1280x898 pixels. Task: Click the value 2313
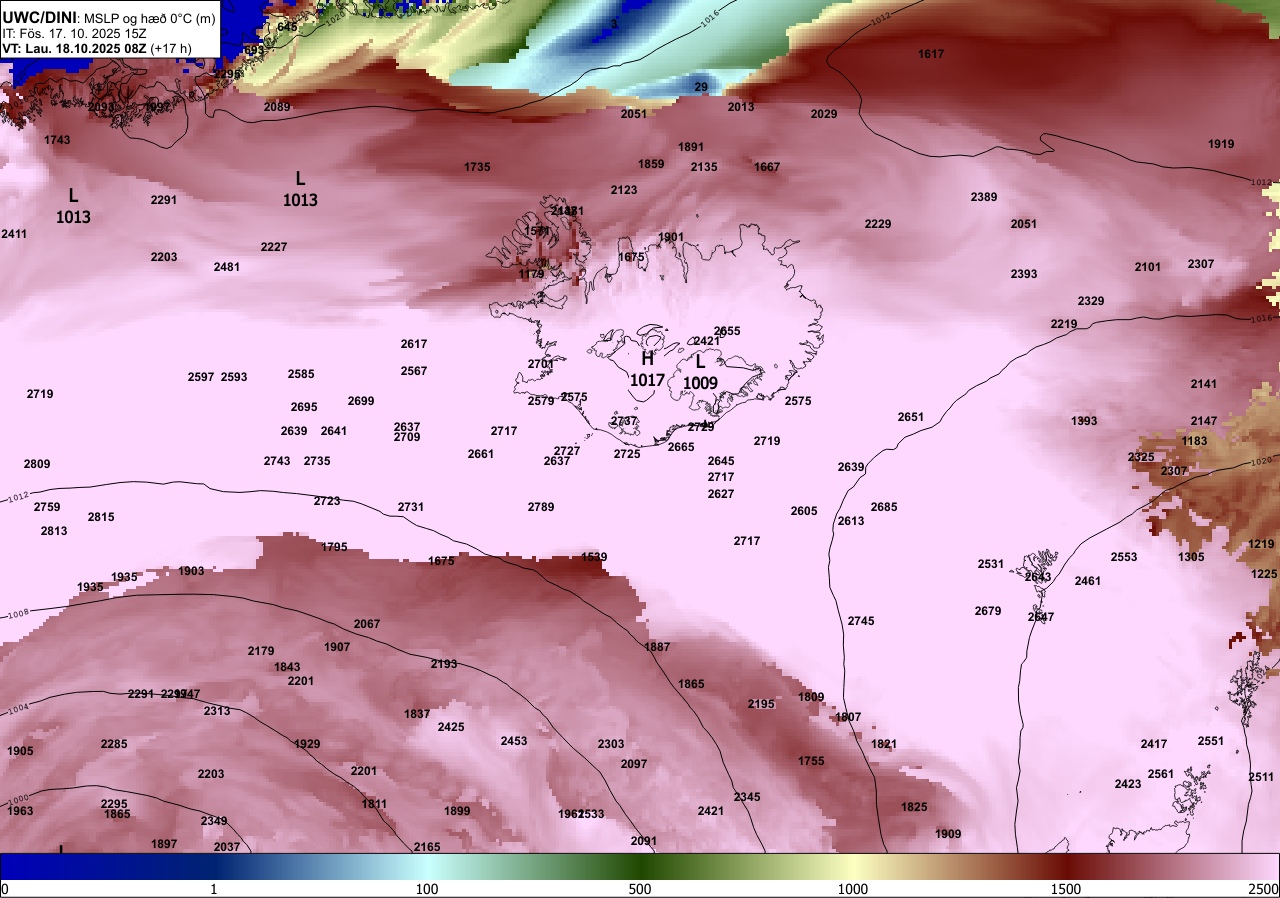(217, 711)
